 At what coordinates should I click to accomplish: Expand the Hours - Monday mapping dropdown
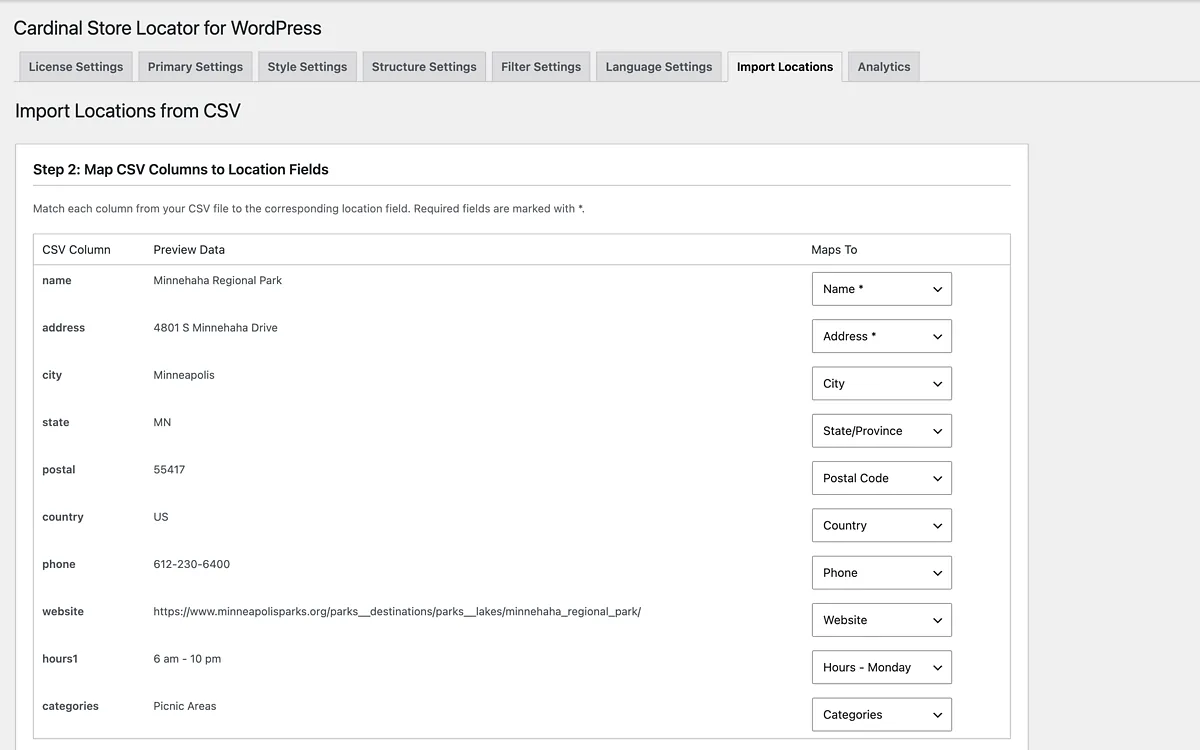(x=881, y=667)
